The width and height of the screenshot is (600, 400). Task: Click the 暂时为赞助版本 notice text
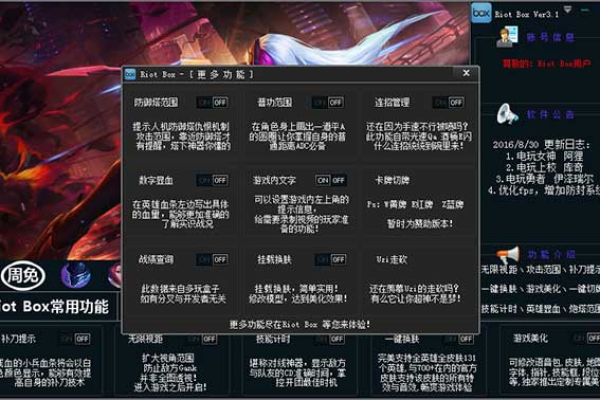[x=420, y=224]
